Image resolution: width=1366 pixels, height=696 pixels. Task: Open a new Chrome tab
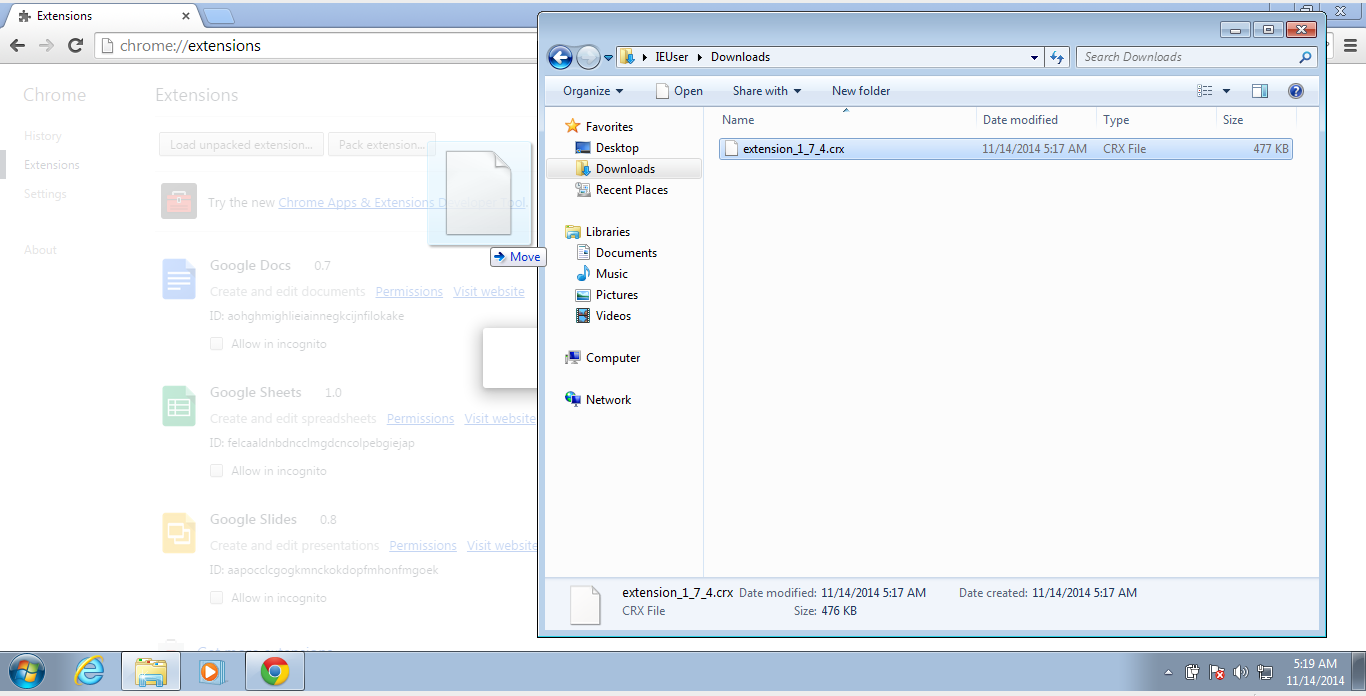pos(219,16)
